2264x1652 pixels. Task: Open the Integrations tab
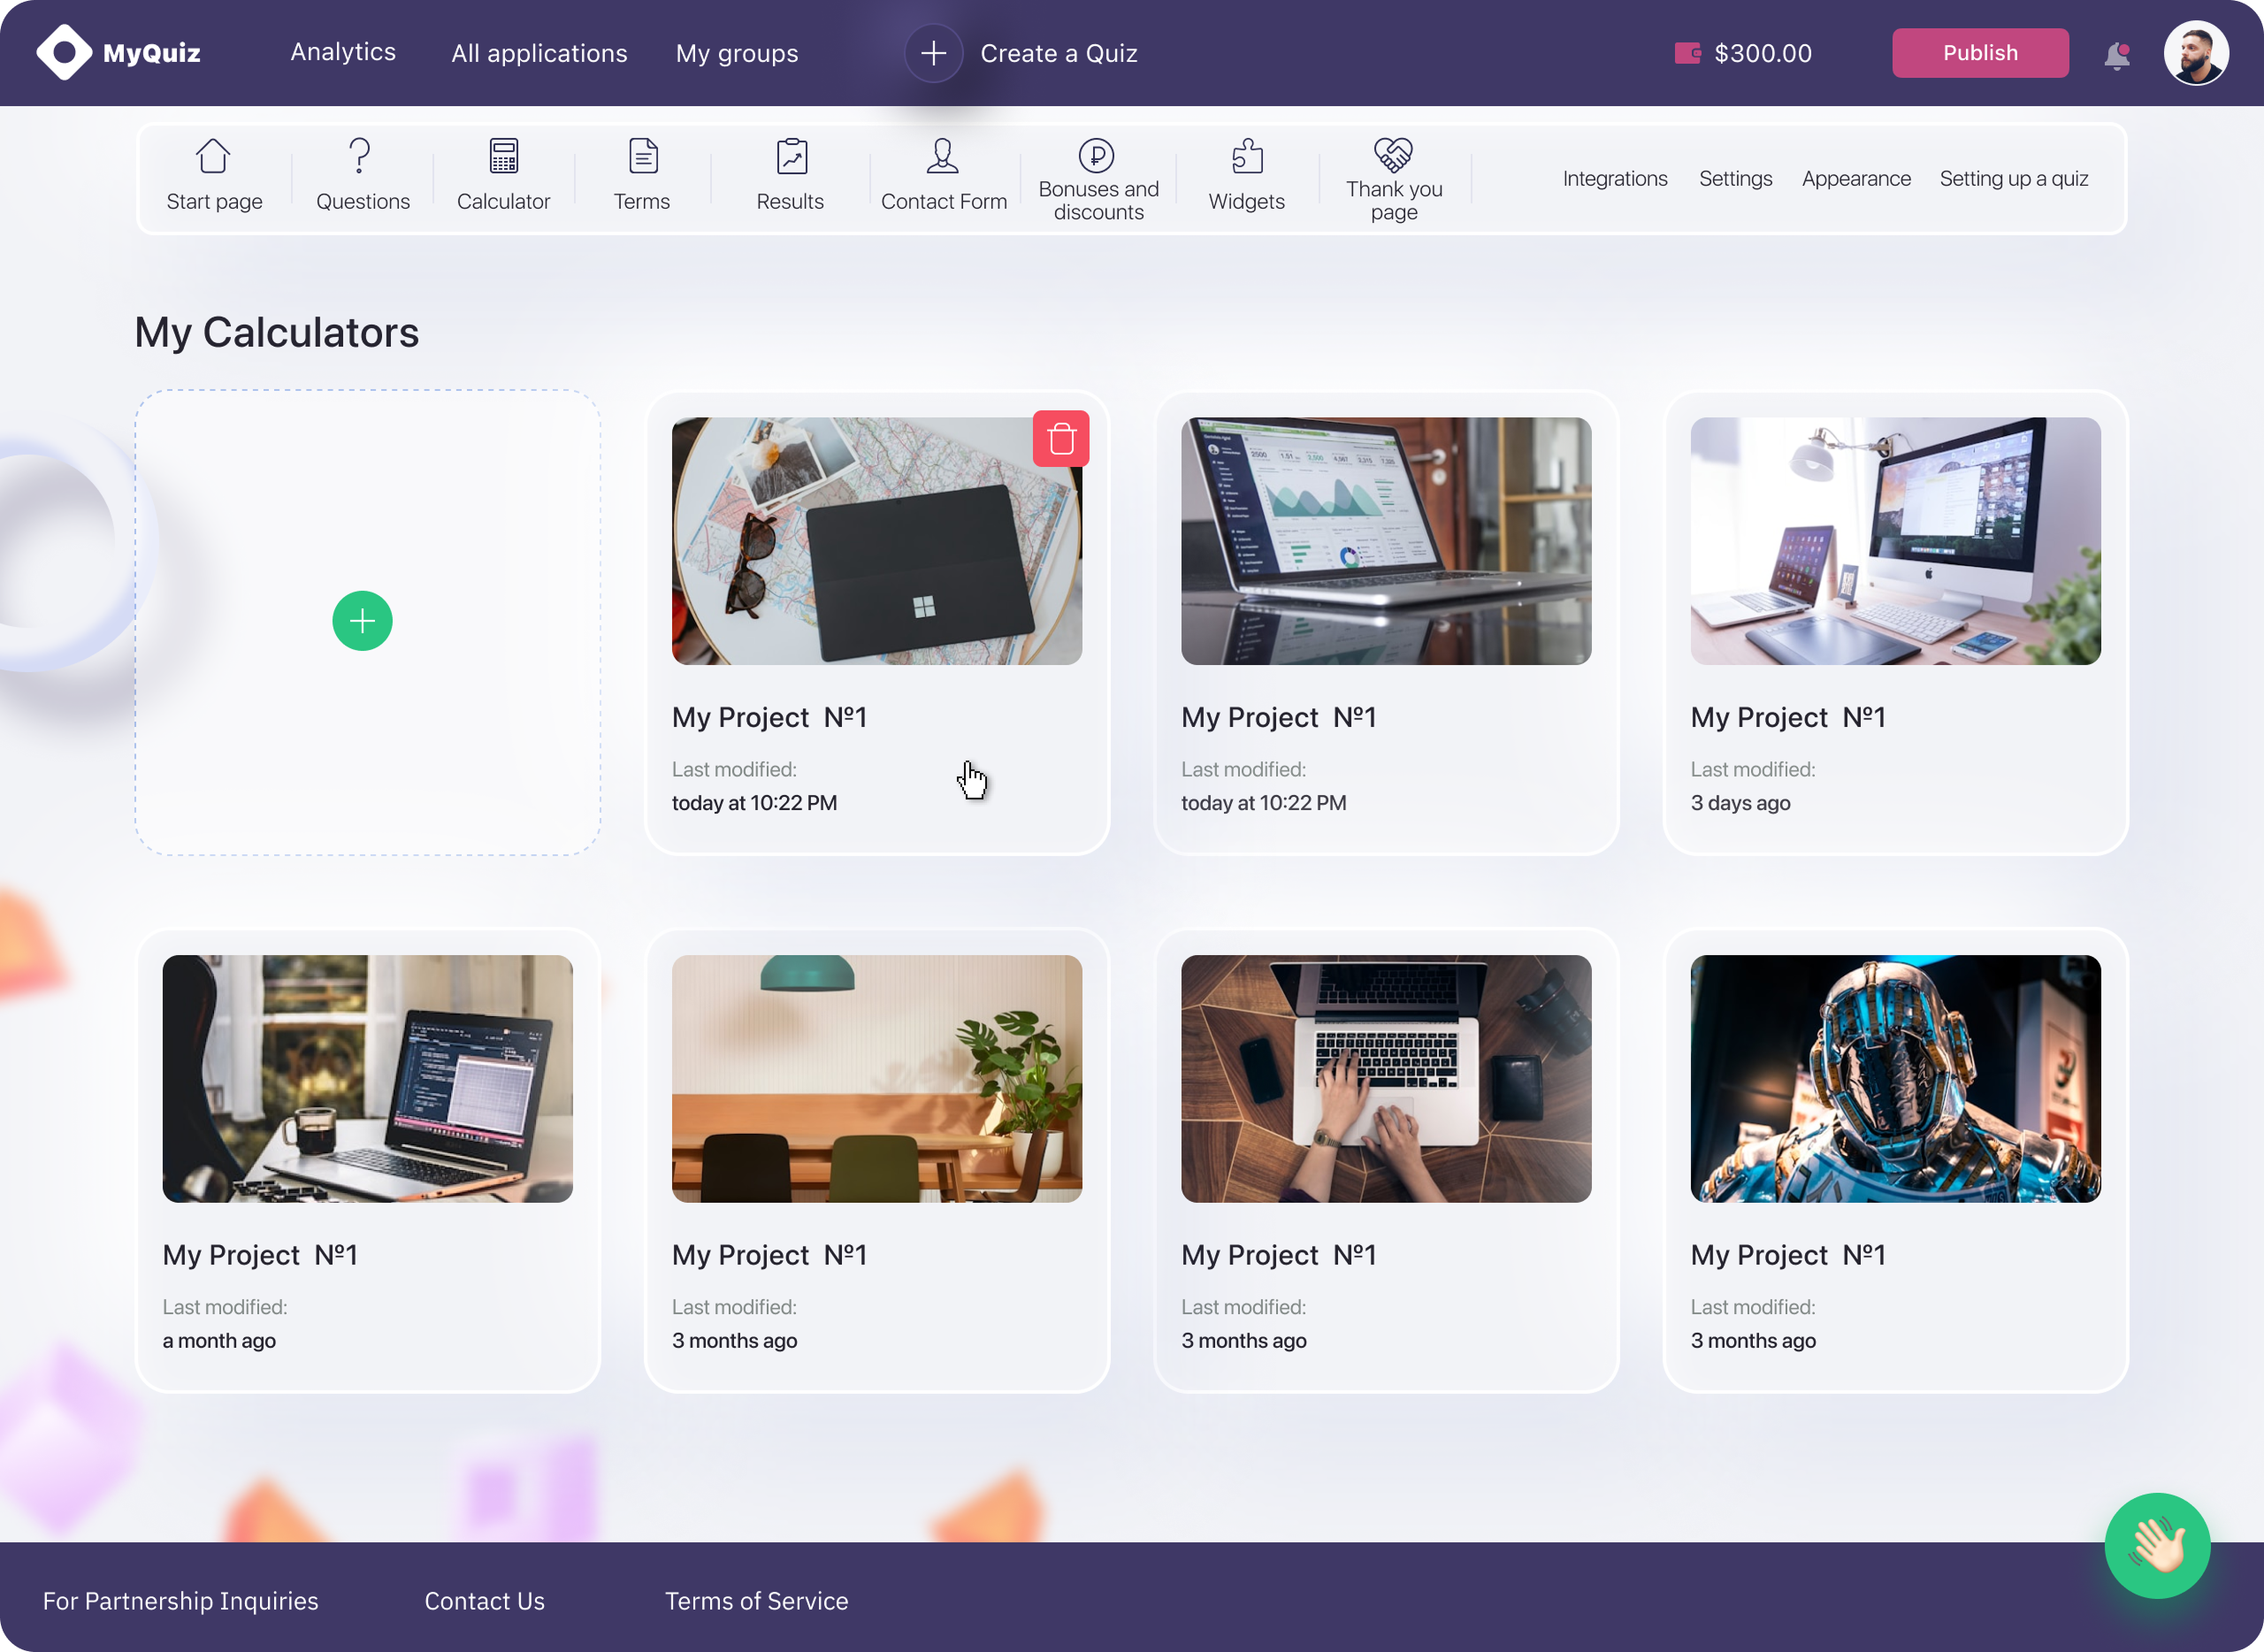click(1615, 179)
